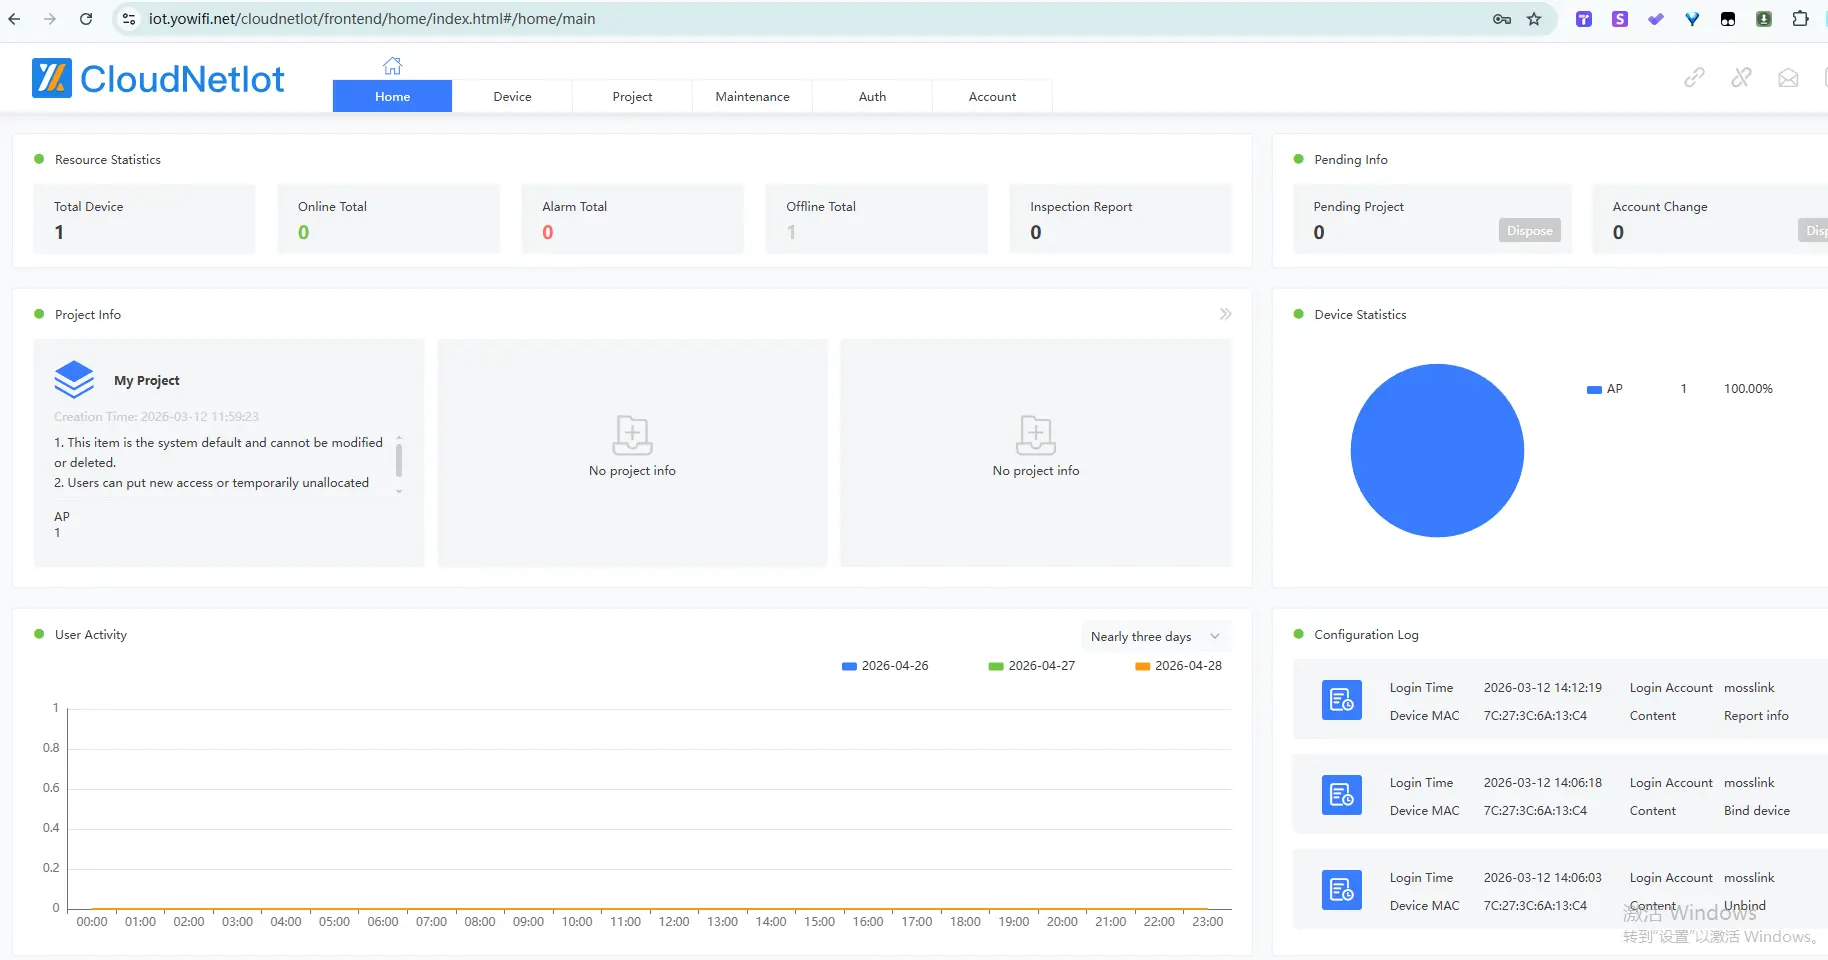Click the chain link icon in header
Viewport: 1828px width, 960px height.
click(x=1694, y=78)
